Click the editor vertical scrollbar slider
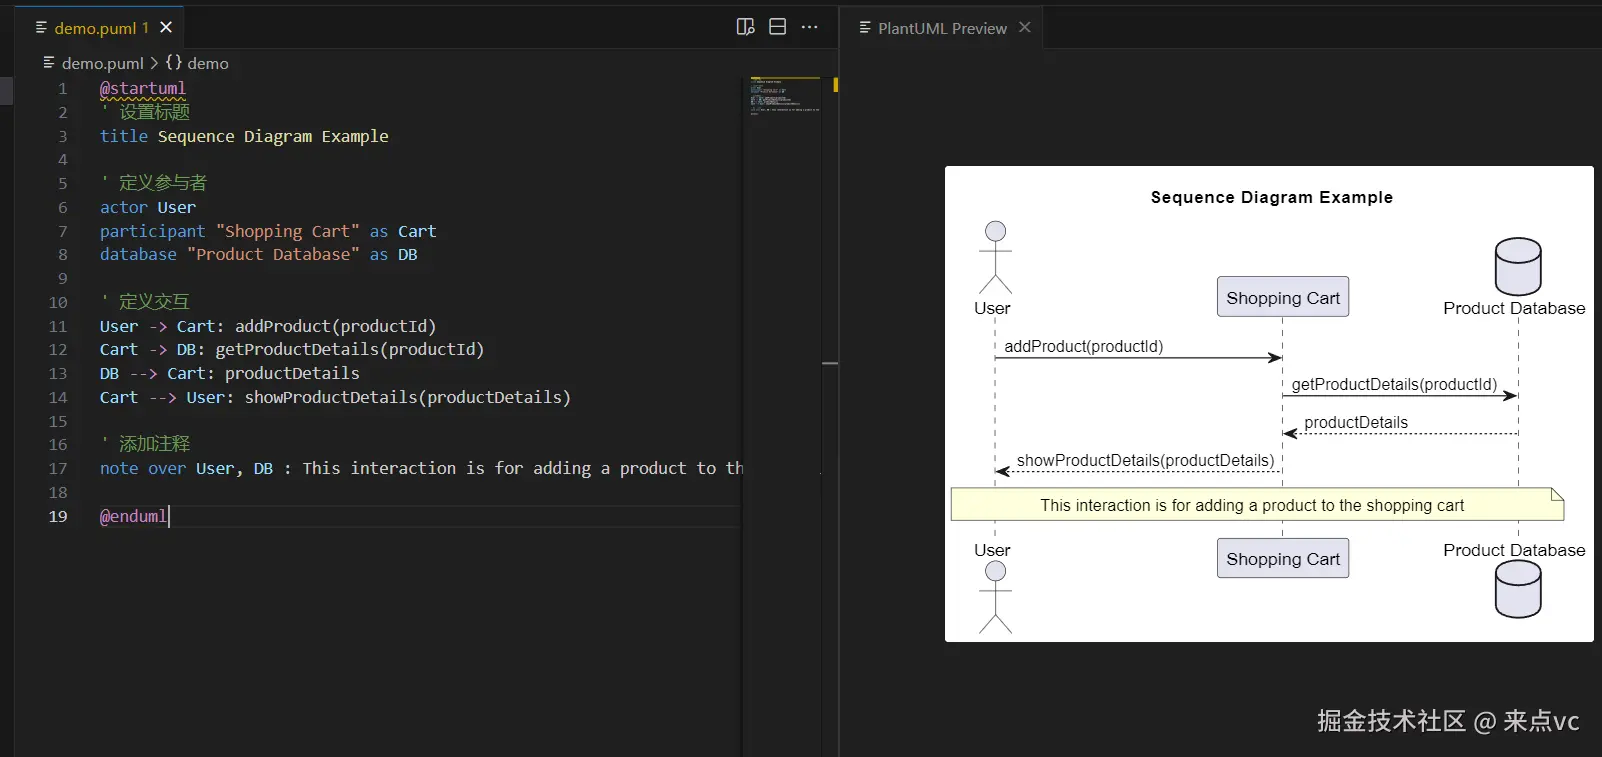The image size is (1602, 757). [830, 363]
